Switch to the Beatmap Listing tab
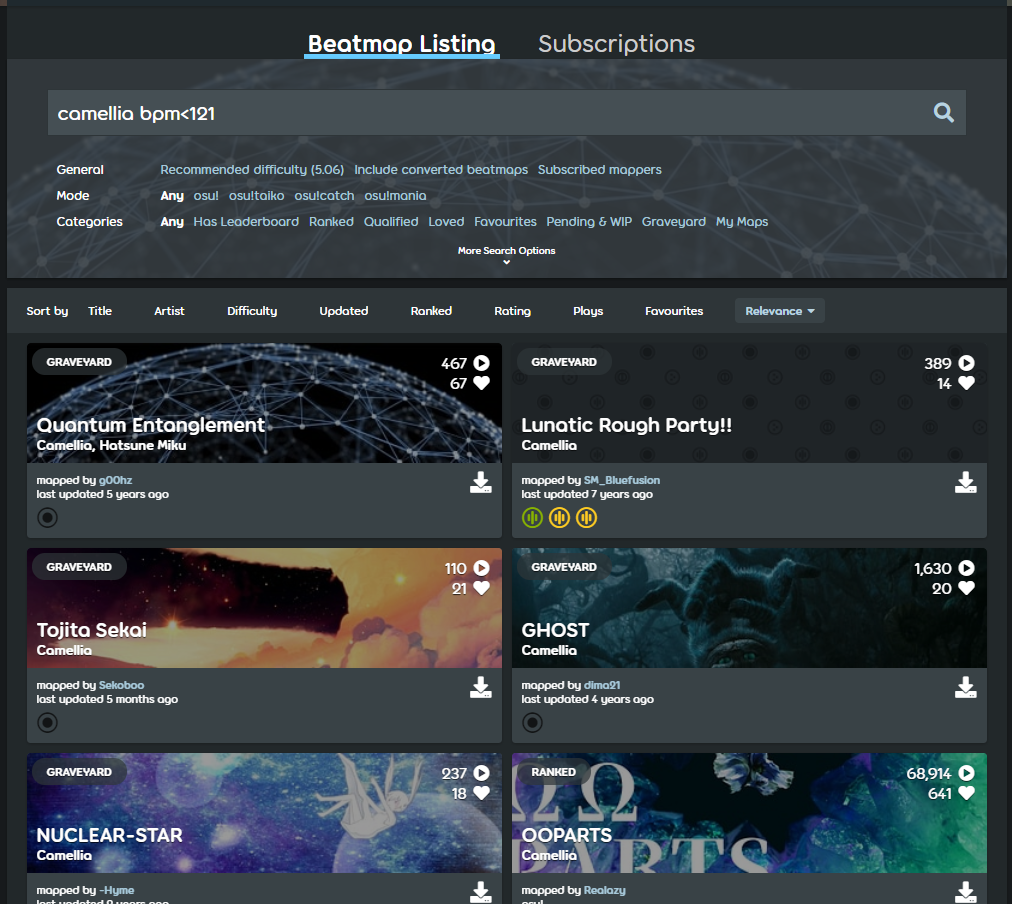Viewport: 1012px width, 904px height. pos(401,43)
